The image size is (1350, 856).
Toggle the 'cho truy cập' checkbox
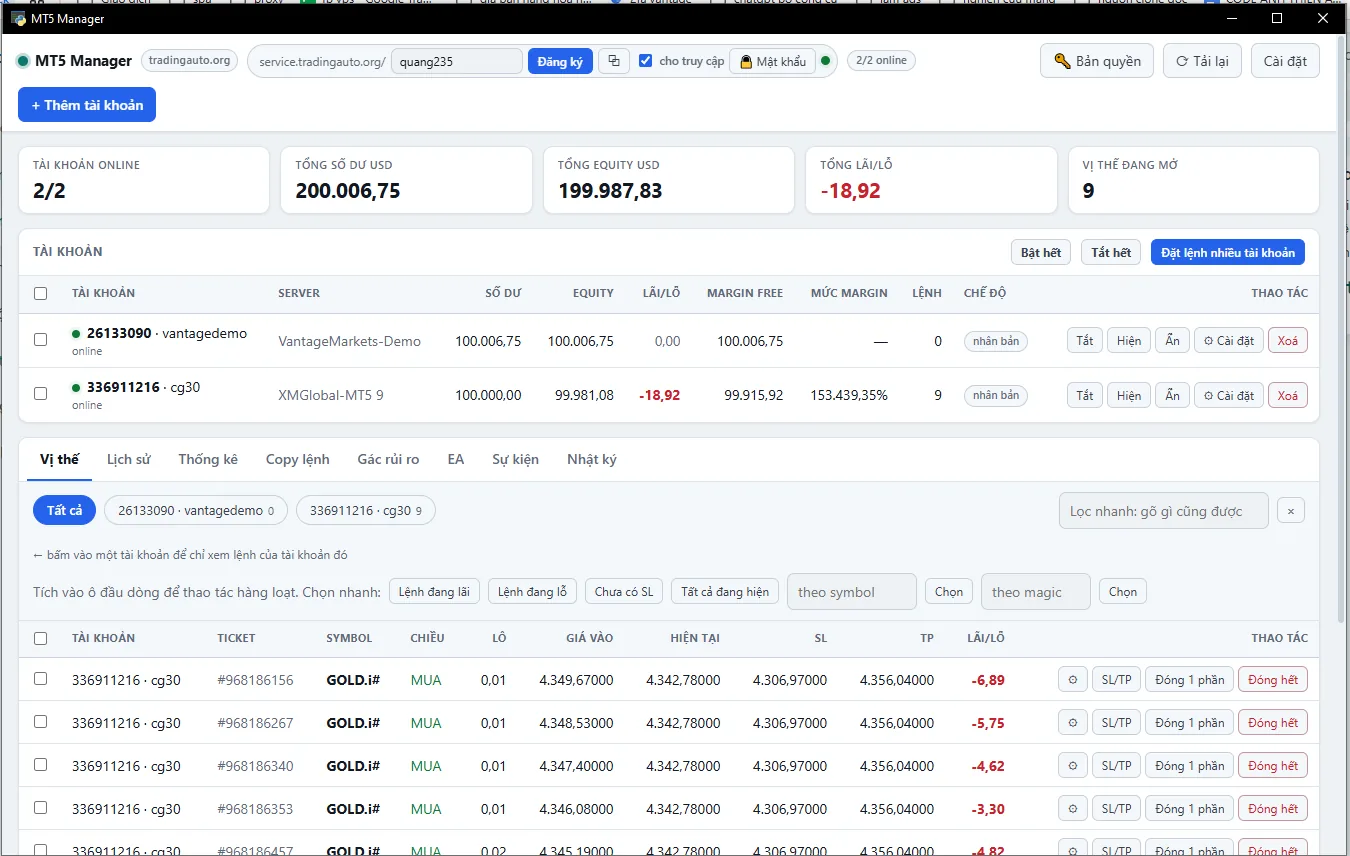click(646, 61)
